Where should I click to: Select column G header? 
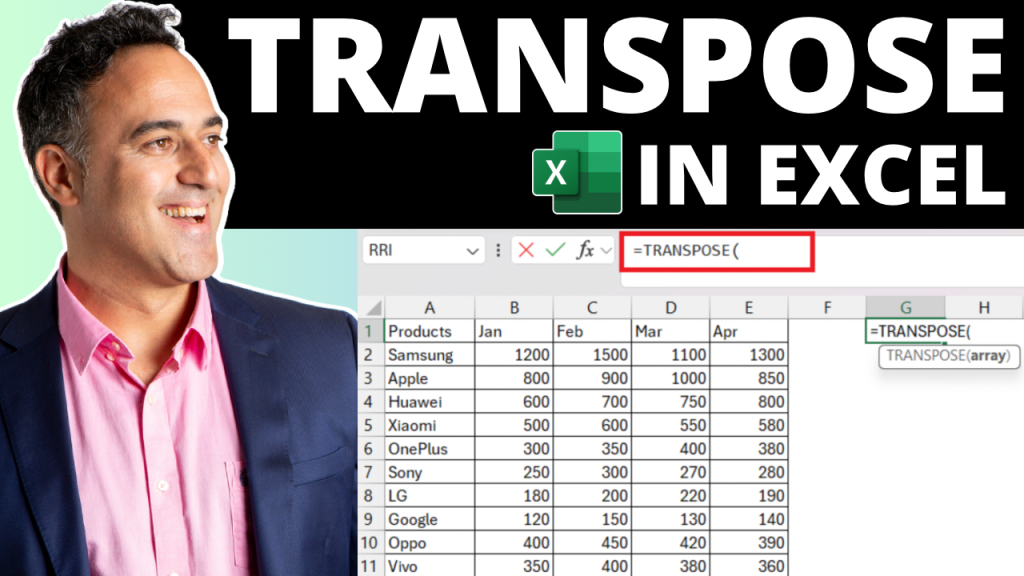point(905,307)
